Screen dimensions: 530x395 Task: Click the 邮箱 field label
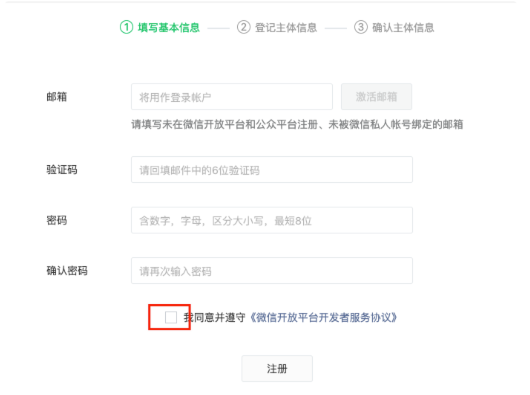[x=57, y=97]
